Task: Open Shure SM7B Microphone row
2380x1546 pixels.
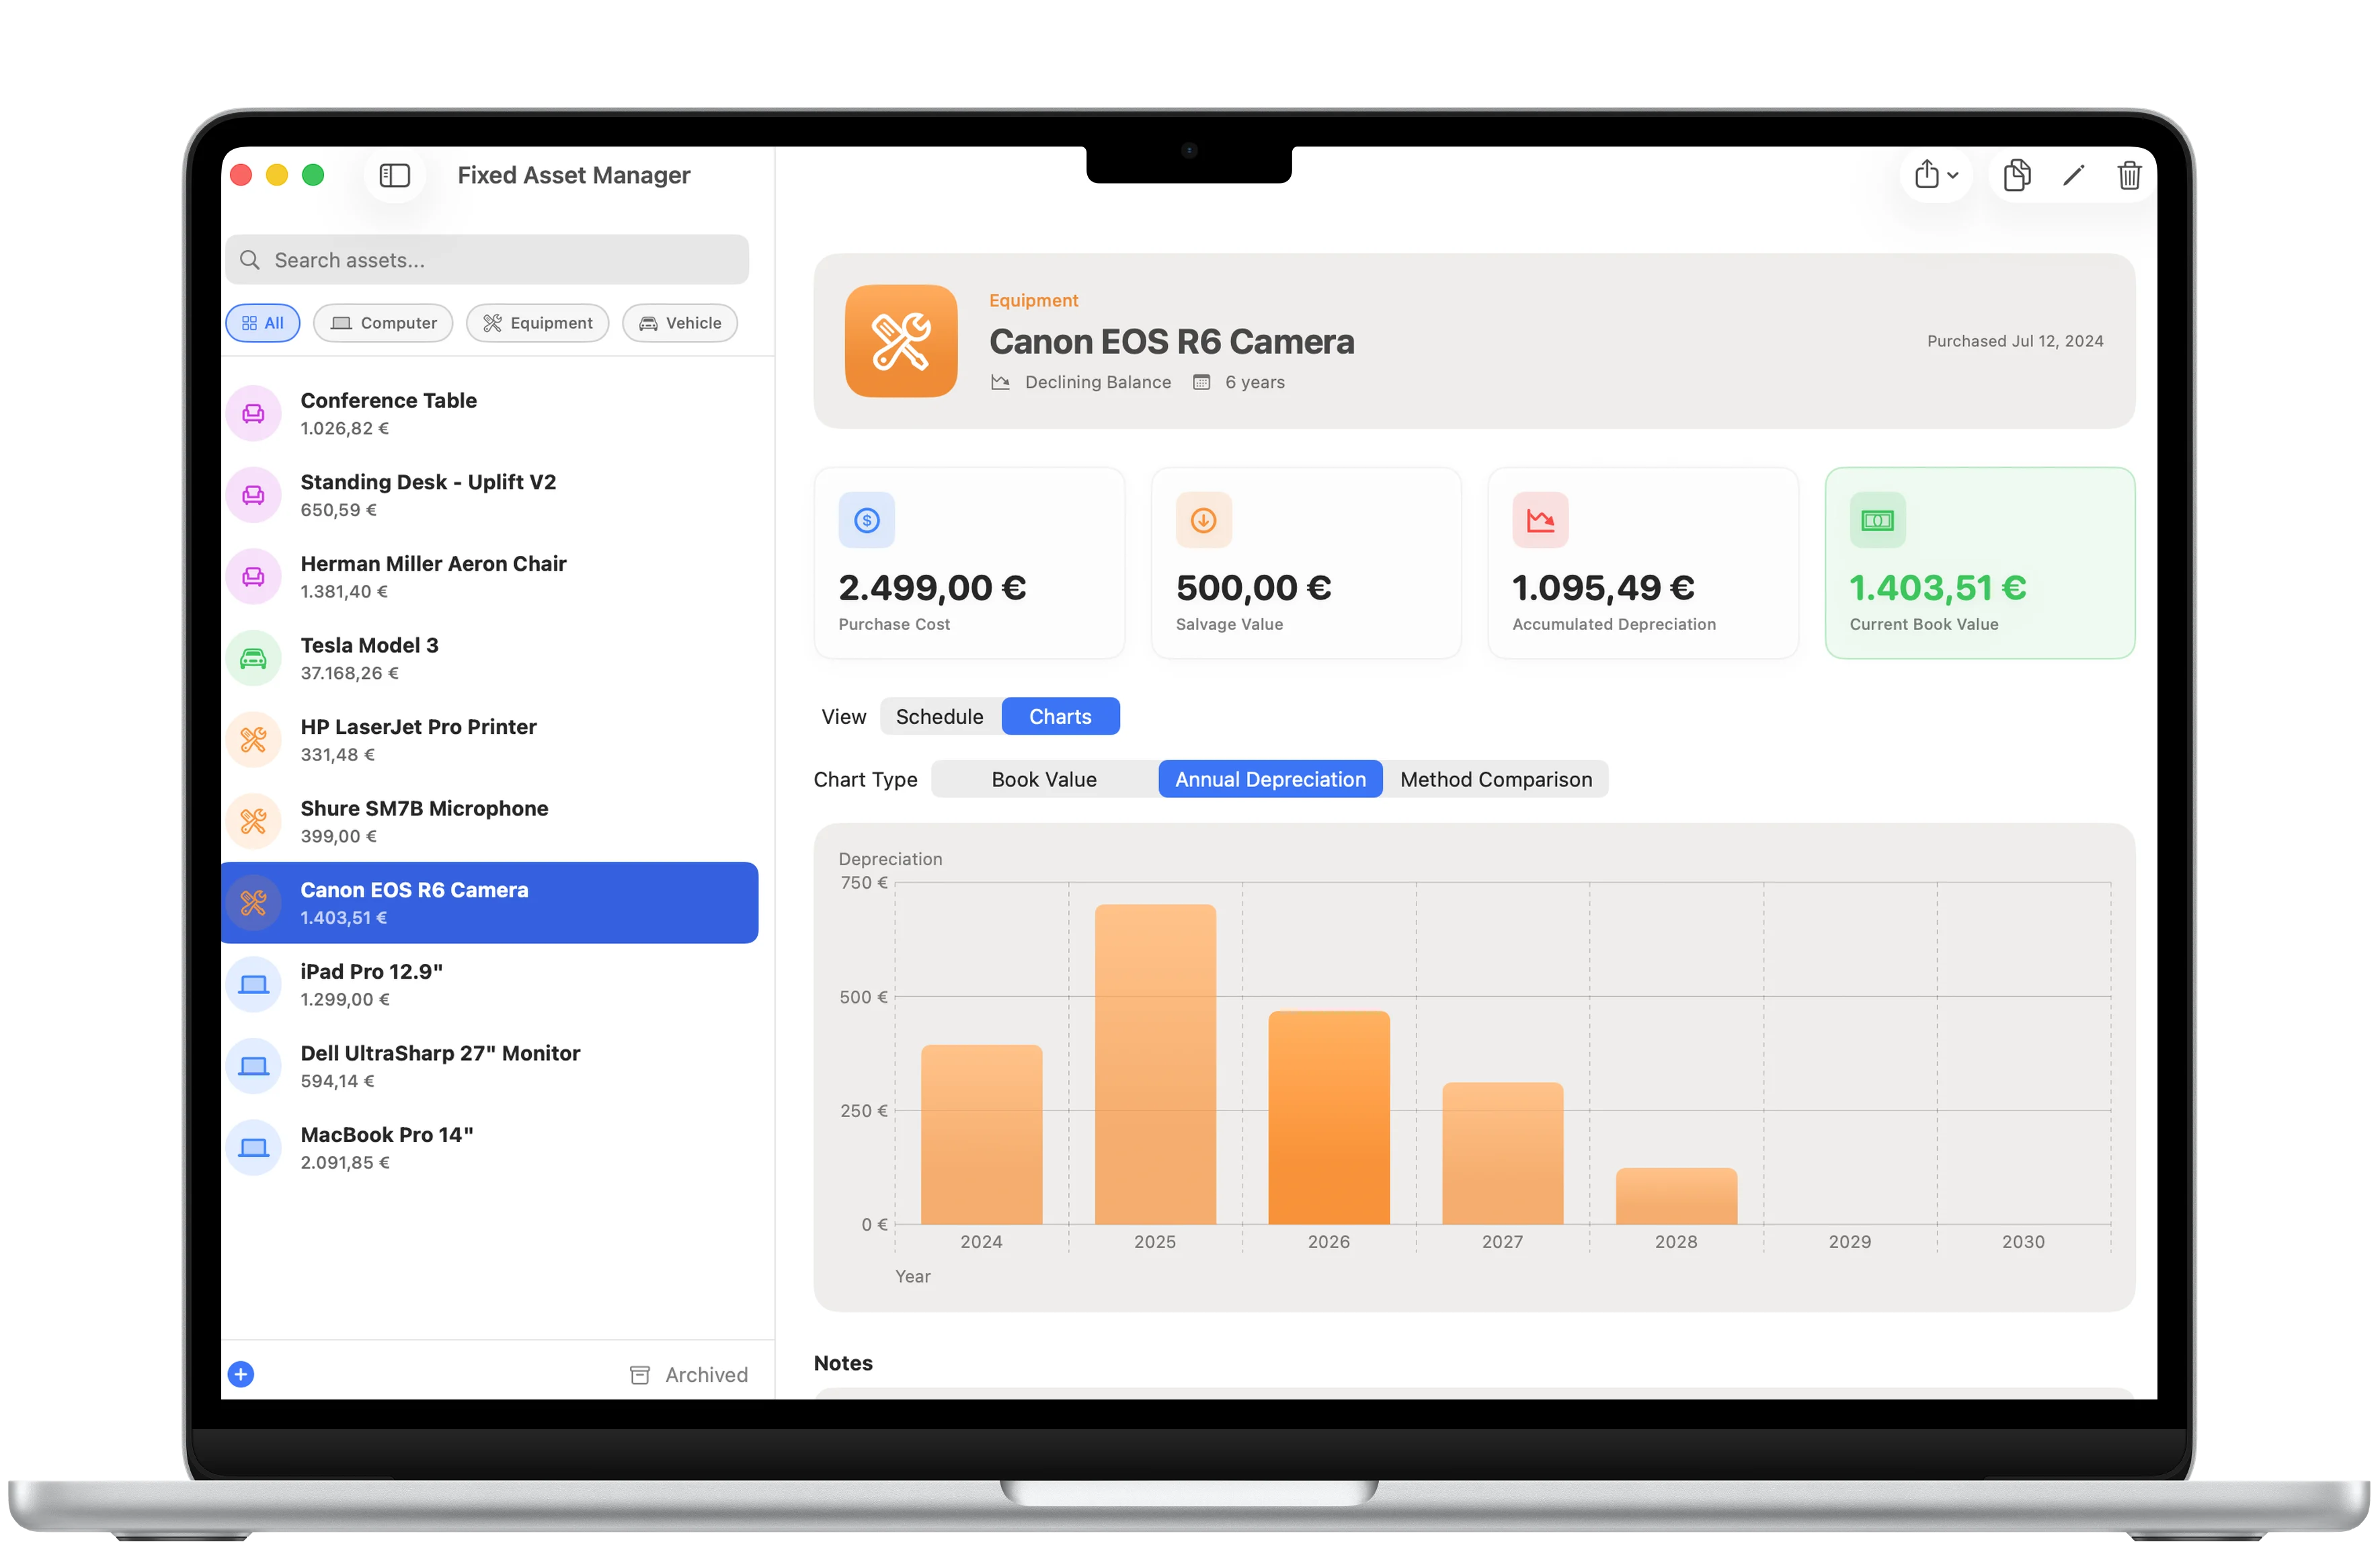Action: click(x=490, y=822)
